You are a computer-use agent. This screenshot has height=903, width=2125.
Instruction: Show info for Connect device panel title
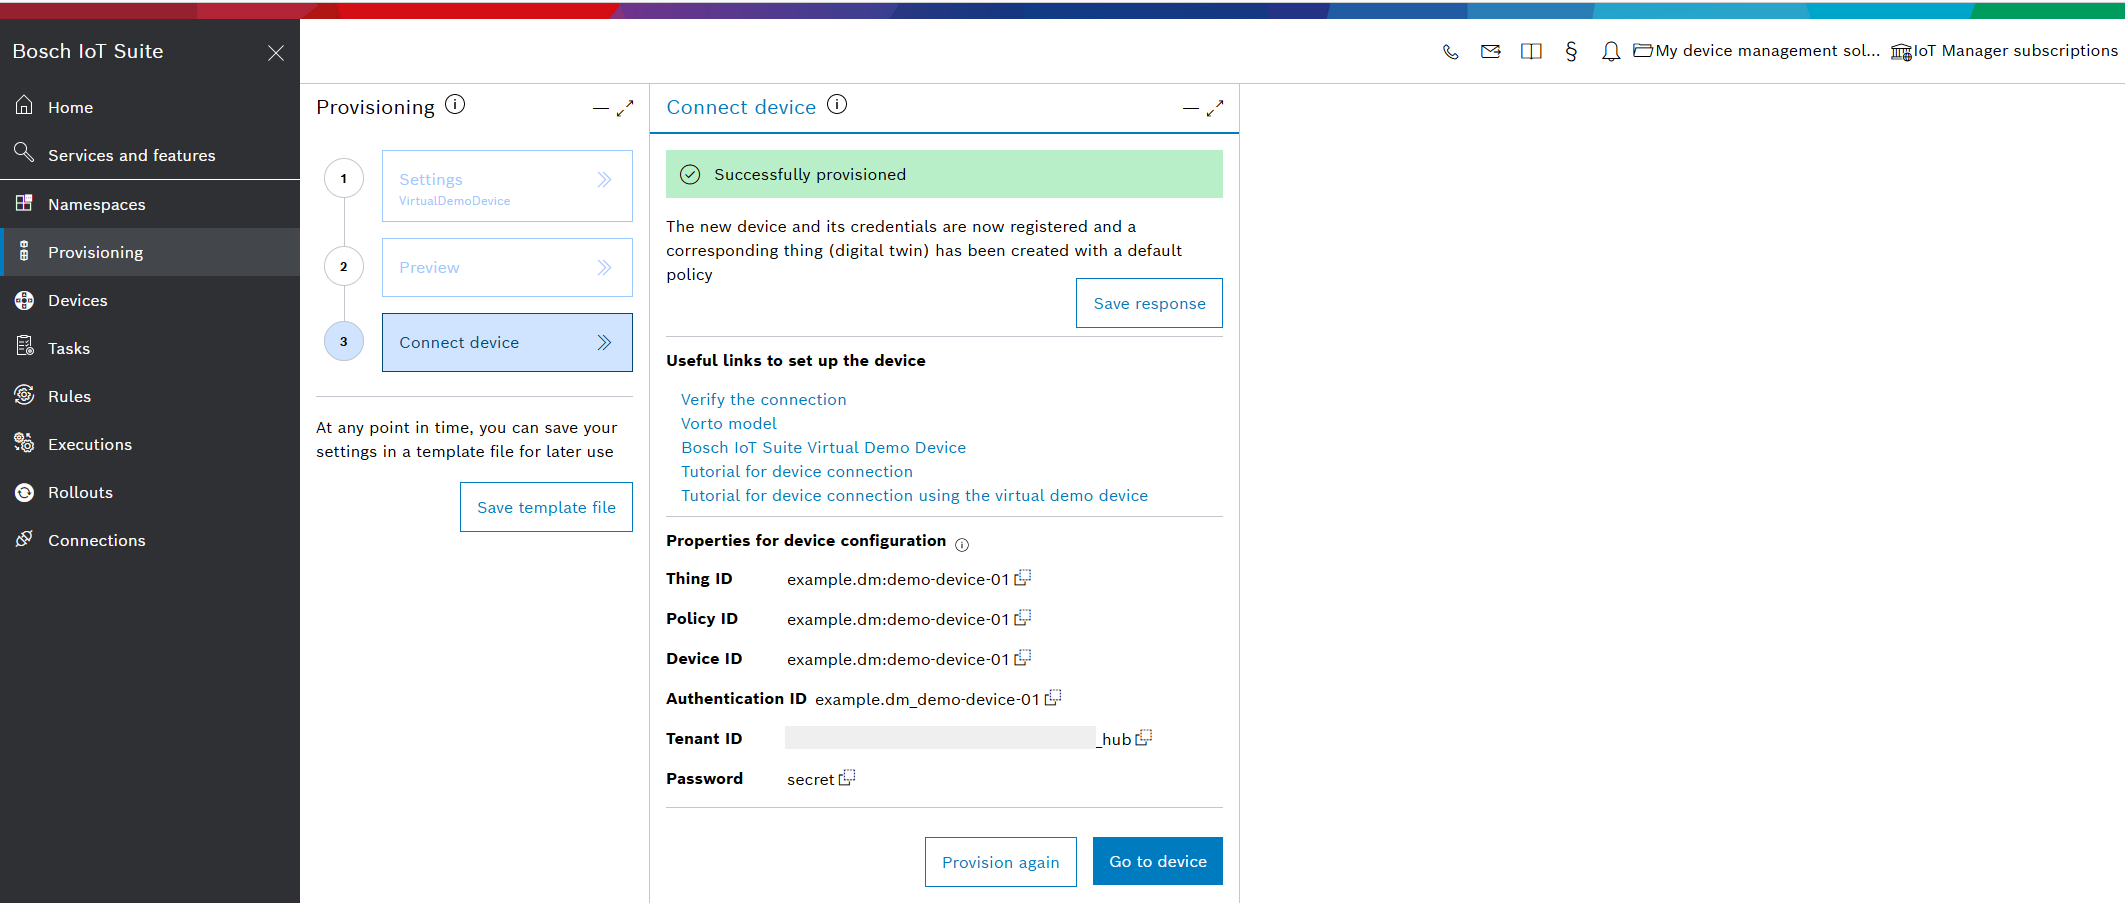[x=837, y=104]
